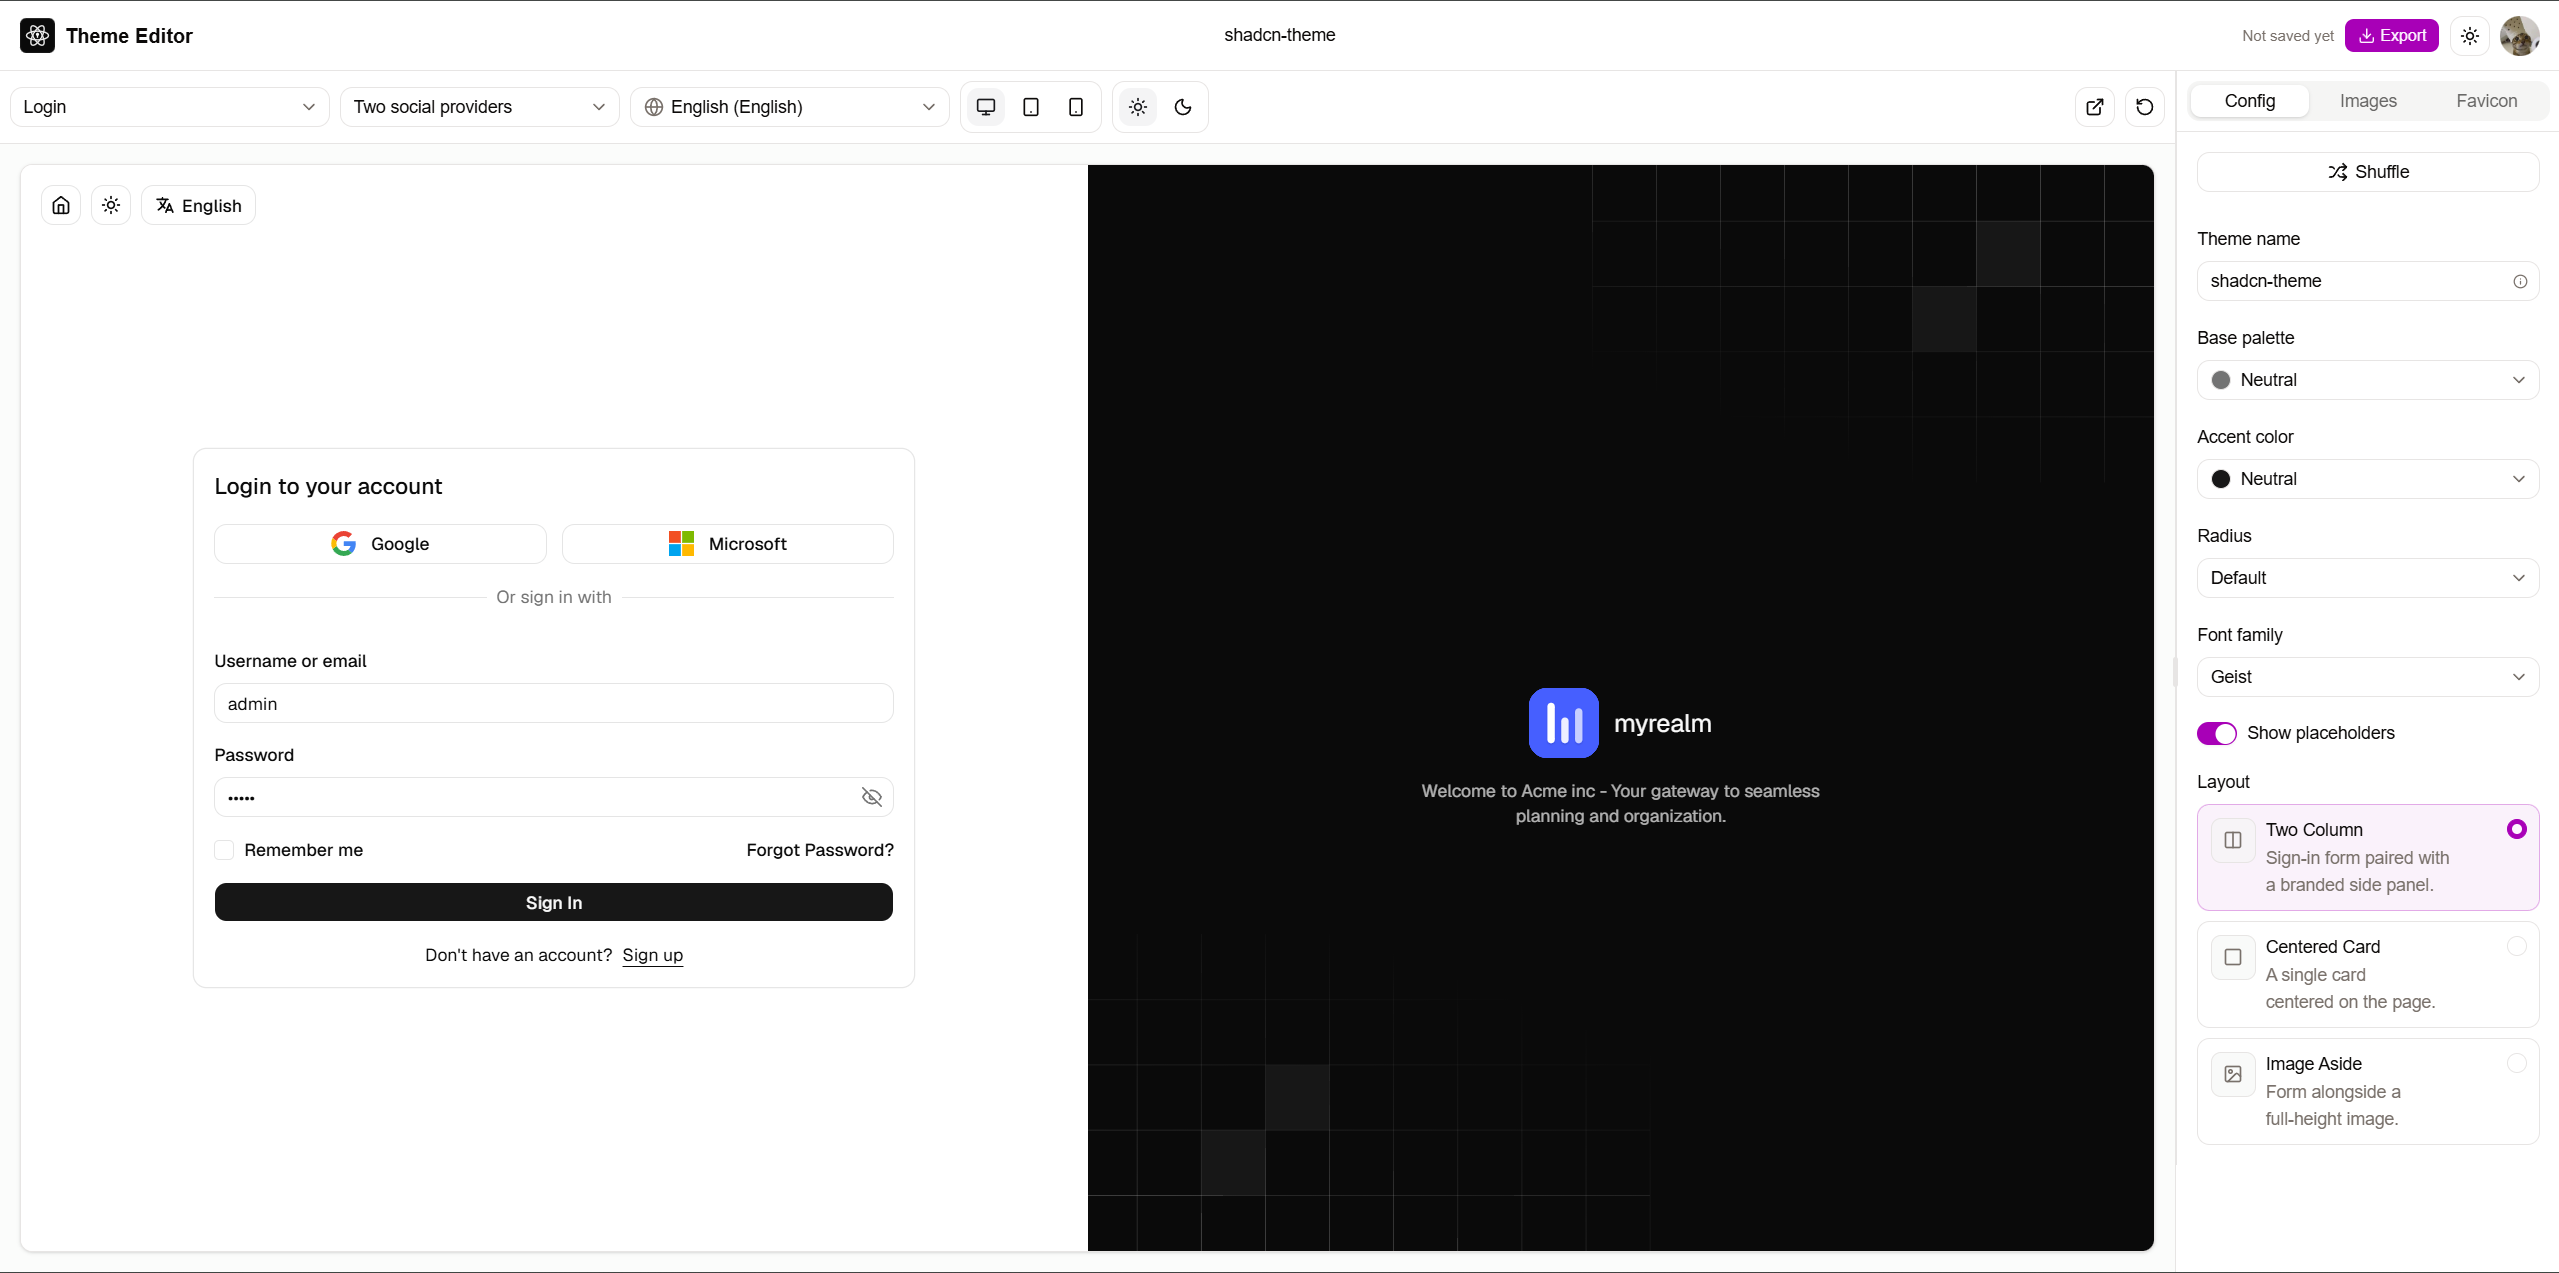Open preview in new window

pos(2095,107)
